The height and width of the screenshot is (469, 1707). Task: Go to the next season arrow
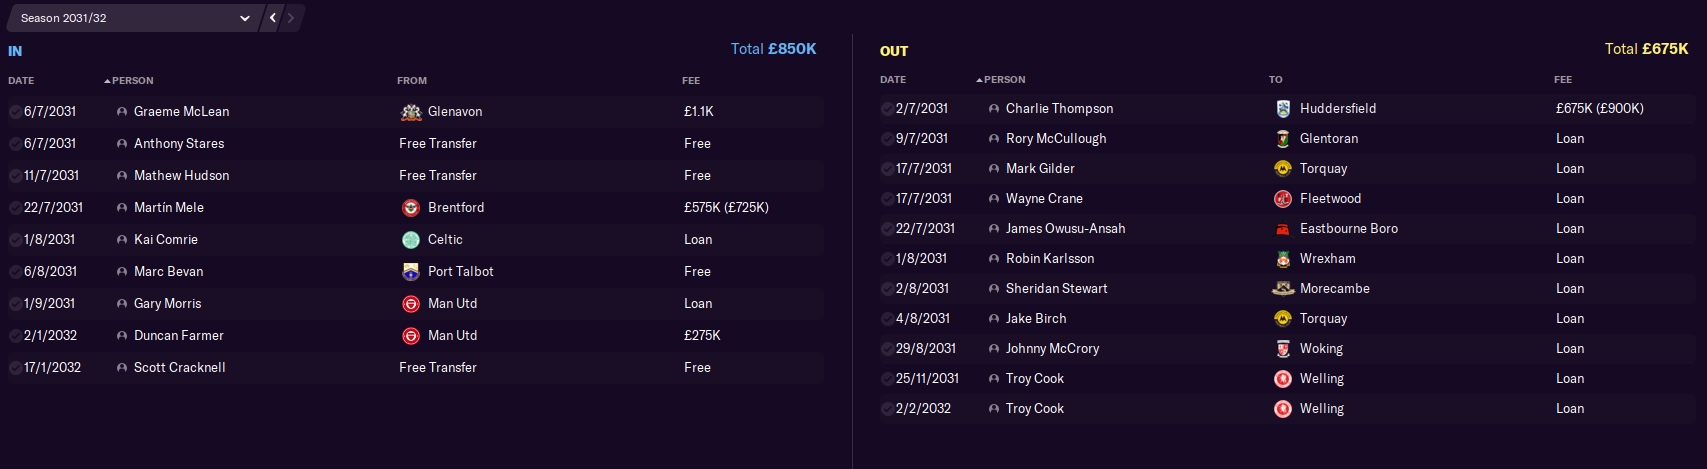point(291,18)
